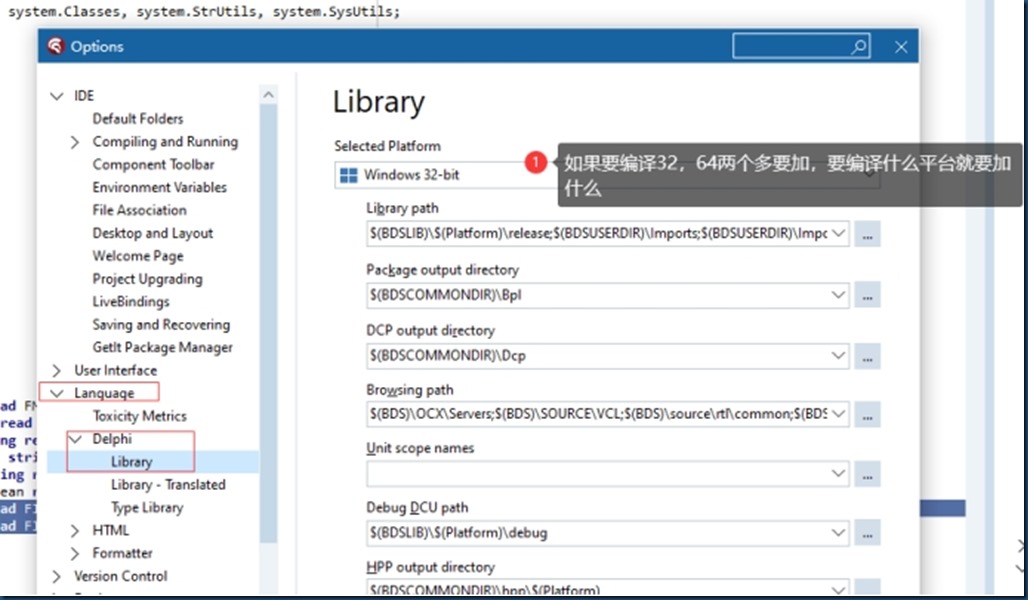Select the Library tree item under Delphi
Image resolution: width=1028 pixels, height=600 pixels.
[132, 462]
